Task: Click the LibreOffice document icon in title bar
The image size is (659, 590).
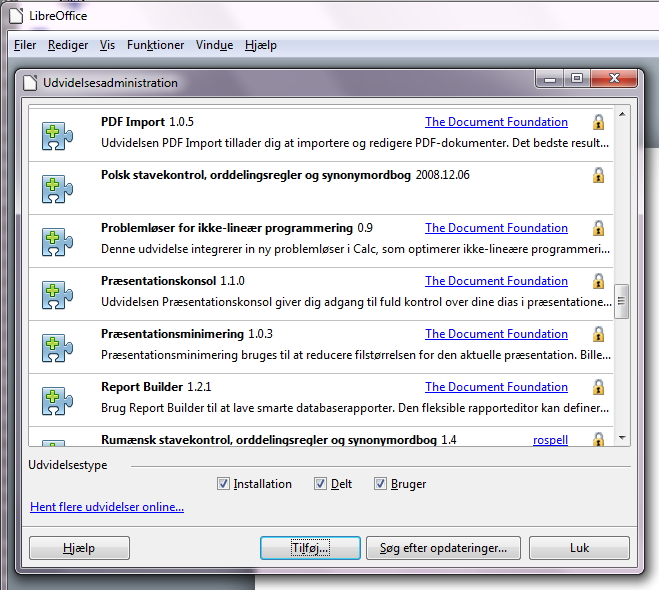Action: (x=16, y=16)
